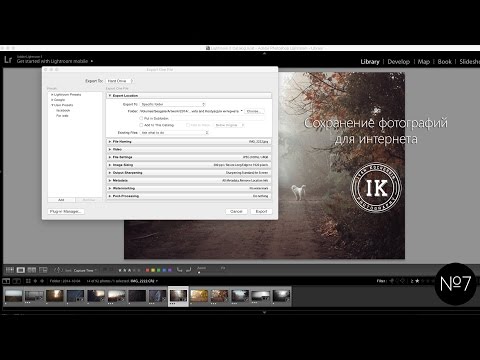Viewport: 480px width, 360px height.
Task: Expand the File Naming section
Action: [x=110, y=142]
